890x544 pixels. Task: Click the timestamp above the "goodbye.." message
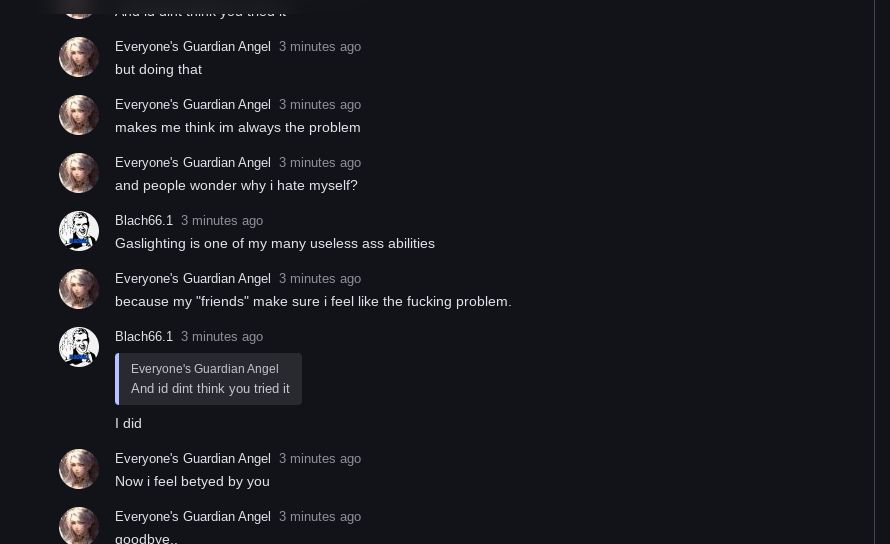click(320, 517)
